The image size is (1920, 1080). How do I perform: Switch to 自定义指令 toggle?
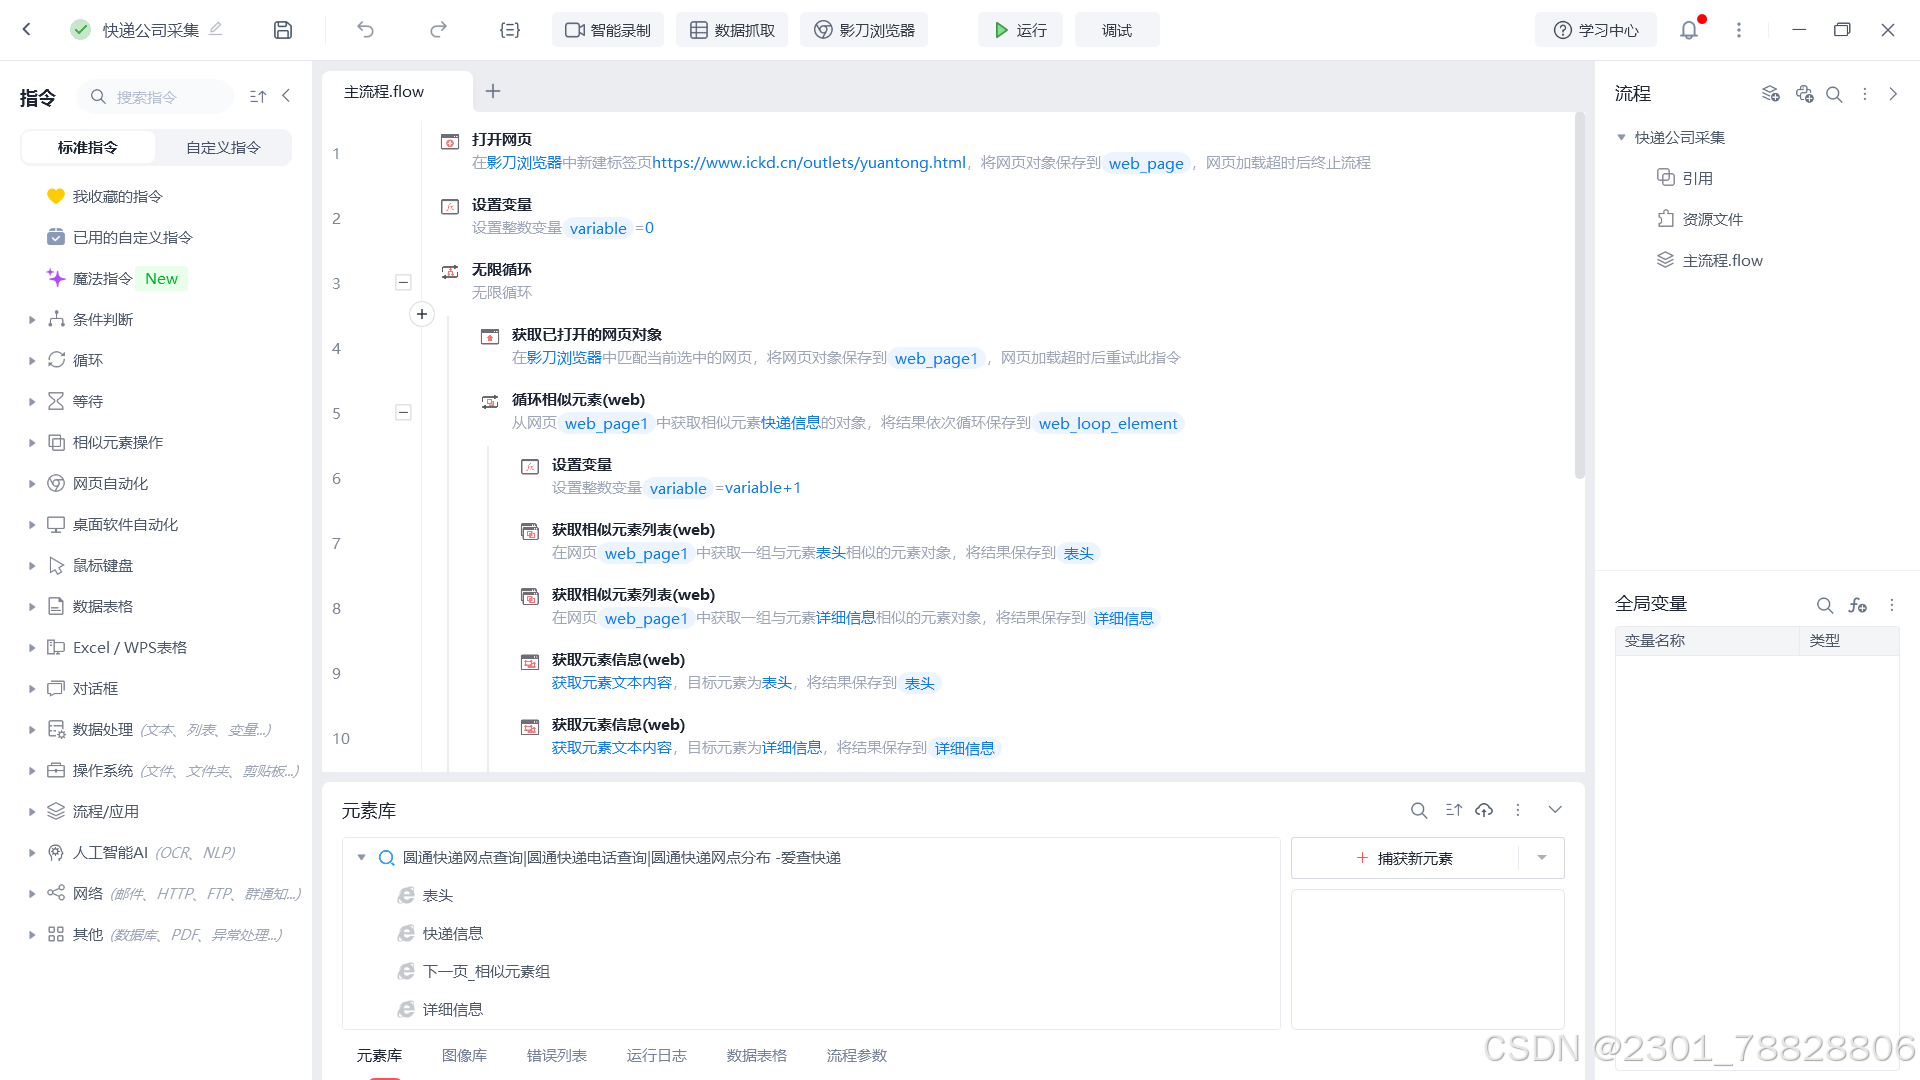pos(223,147)
